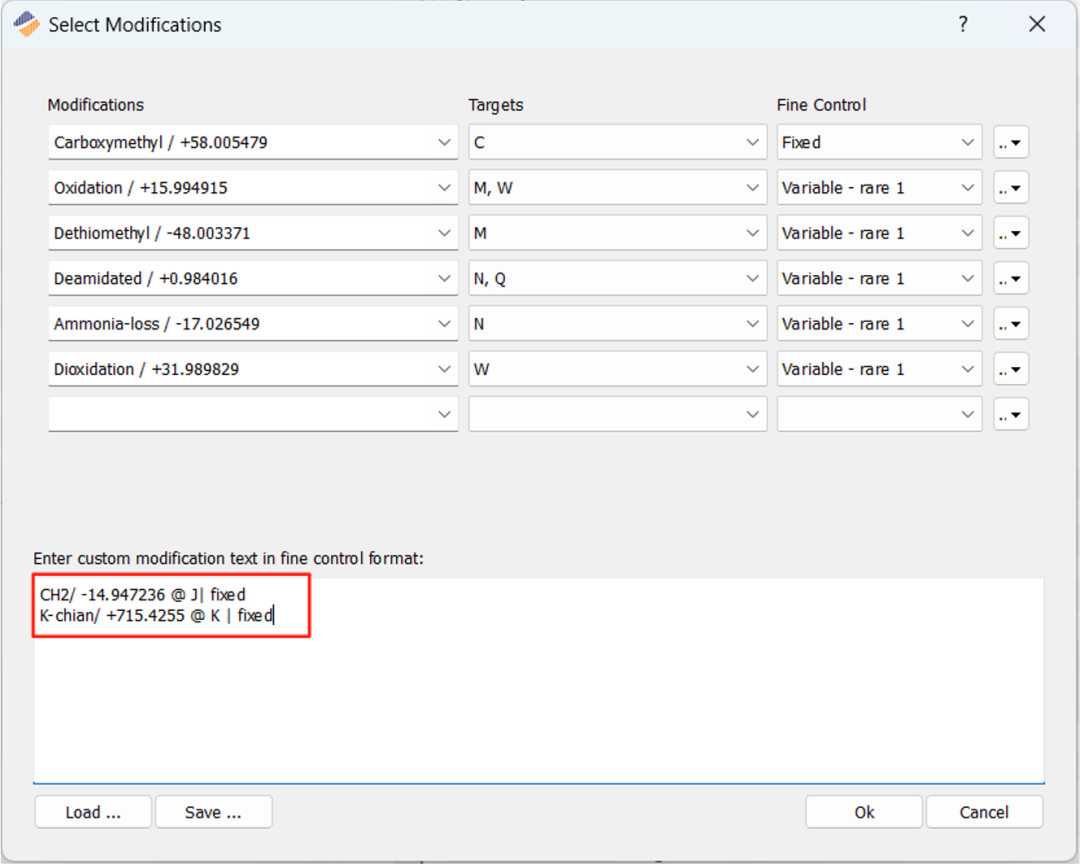This screenshot has width=1080, height=864.
Task: Expand the Dioxidation modification dropdown
Action: 445,369
